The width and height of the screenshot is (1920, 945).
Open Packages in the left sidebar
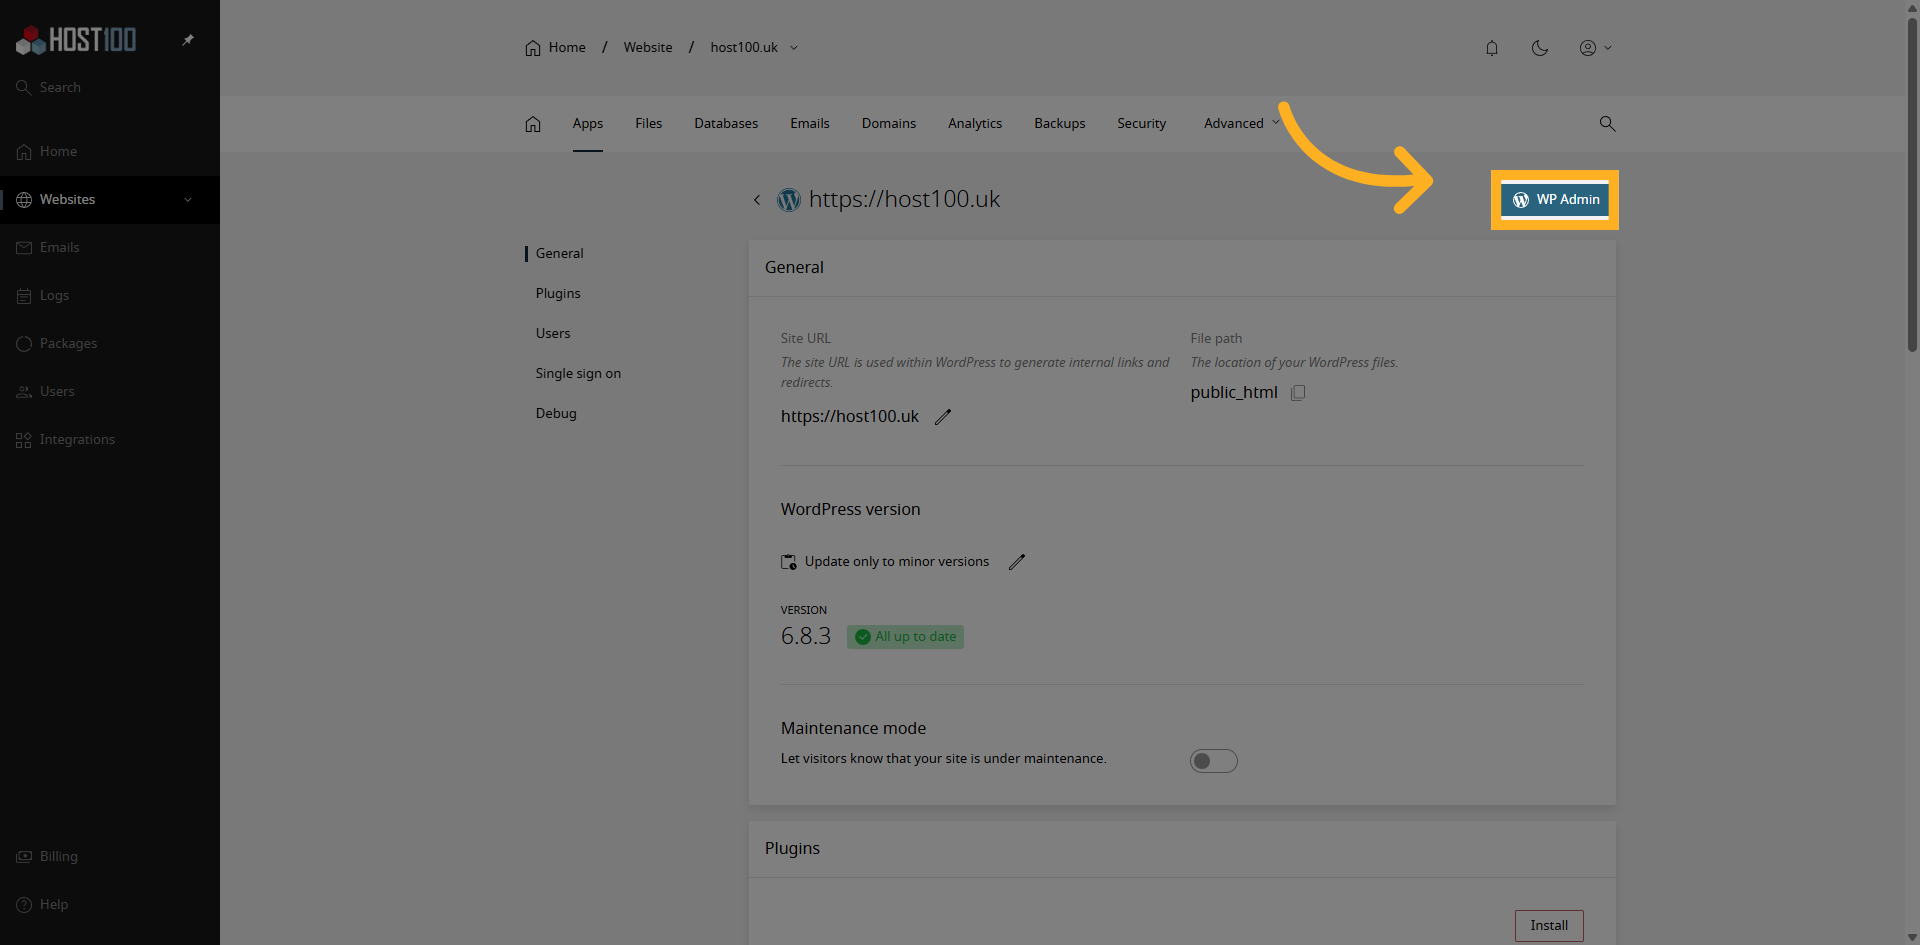[x=110, y=343]
